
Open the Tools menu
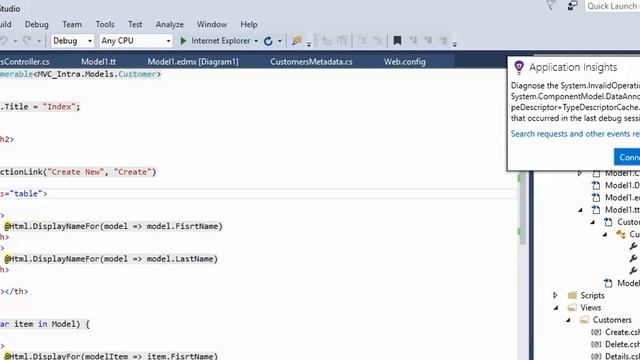tap(105, 24)
